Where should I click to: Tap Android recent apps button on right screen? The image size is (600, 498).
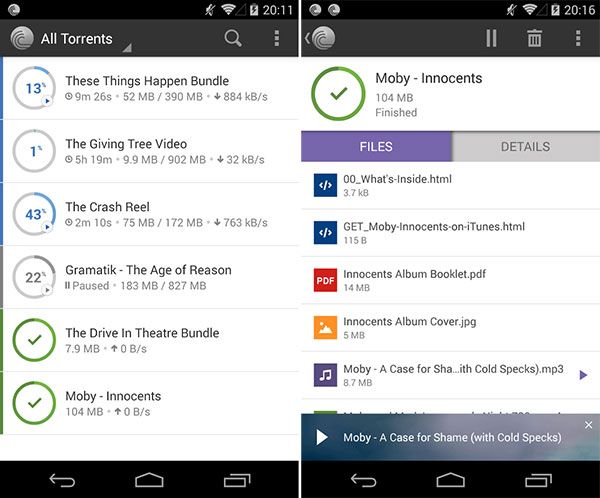538,480
